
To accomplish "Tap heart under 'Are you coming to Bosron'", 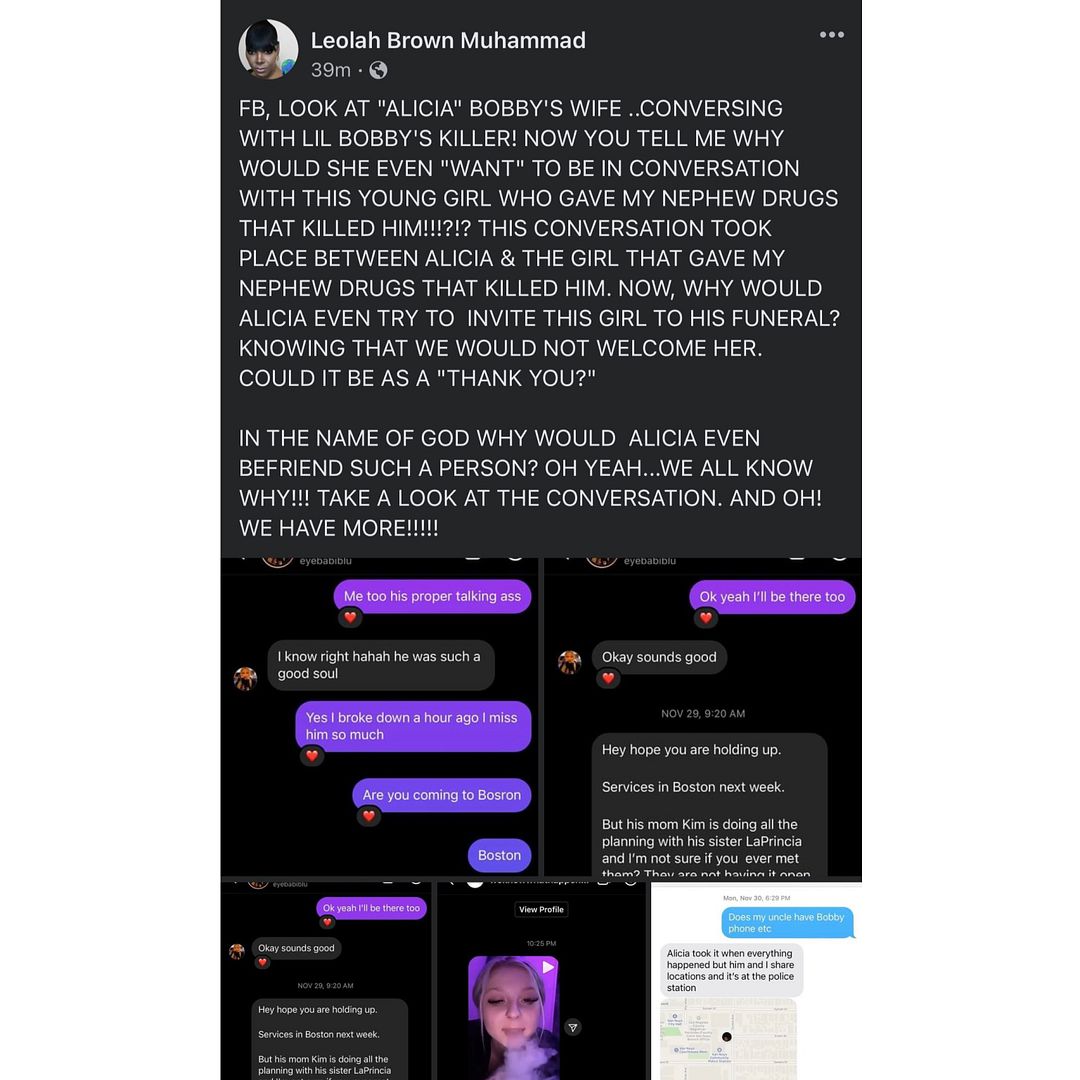I will pos(368,816).
